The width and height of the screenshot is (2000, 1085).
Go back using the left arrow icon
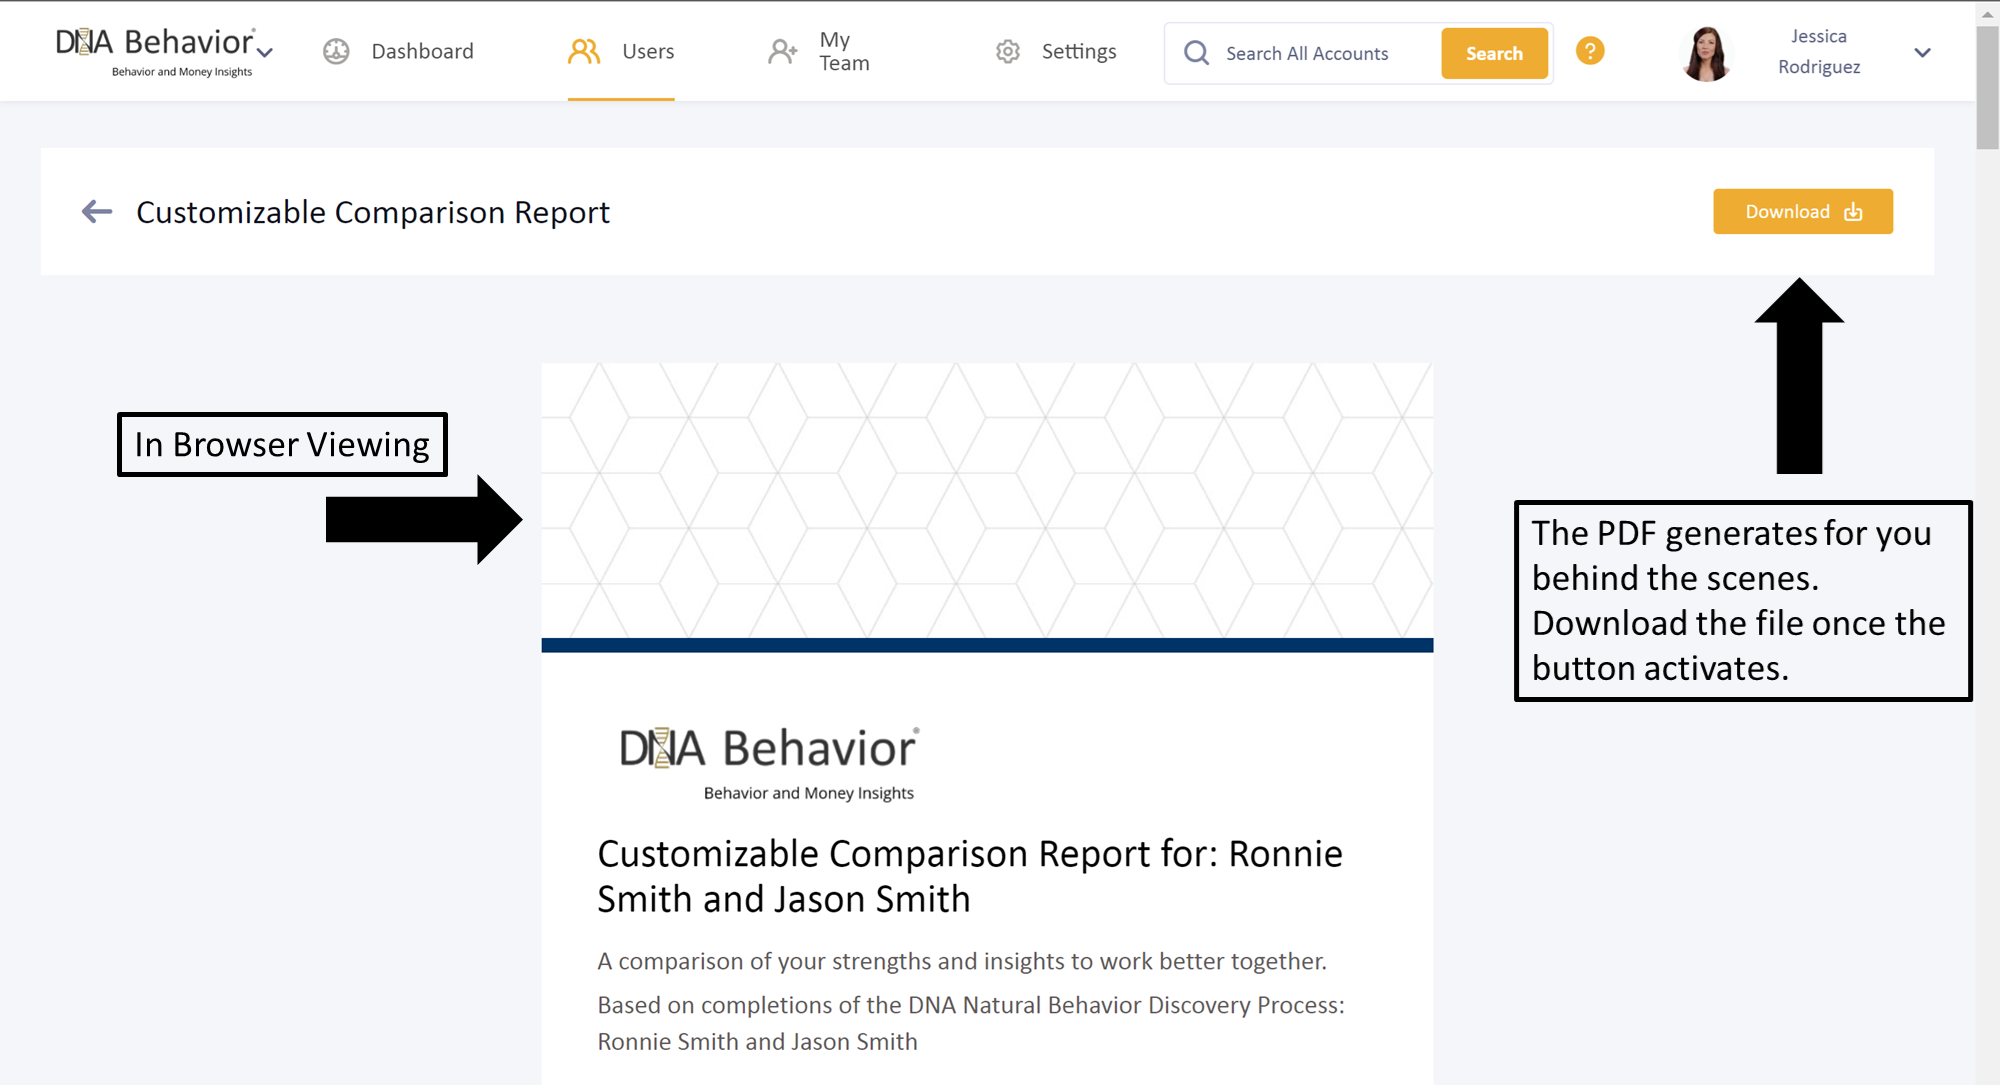coord(97,211)
